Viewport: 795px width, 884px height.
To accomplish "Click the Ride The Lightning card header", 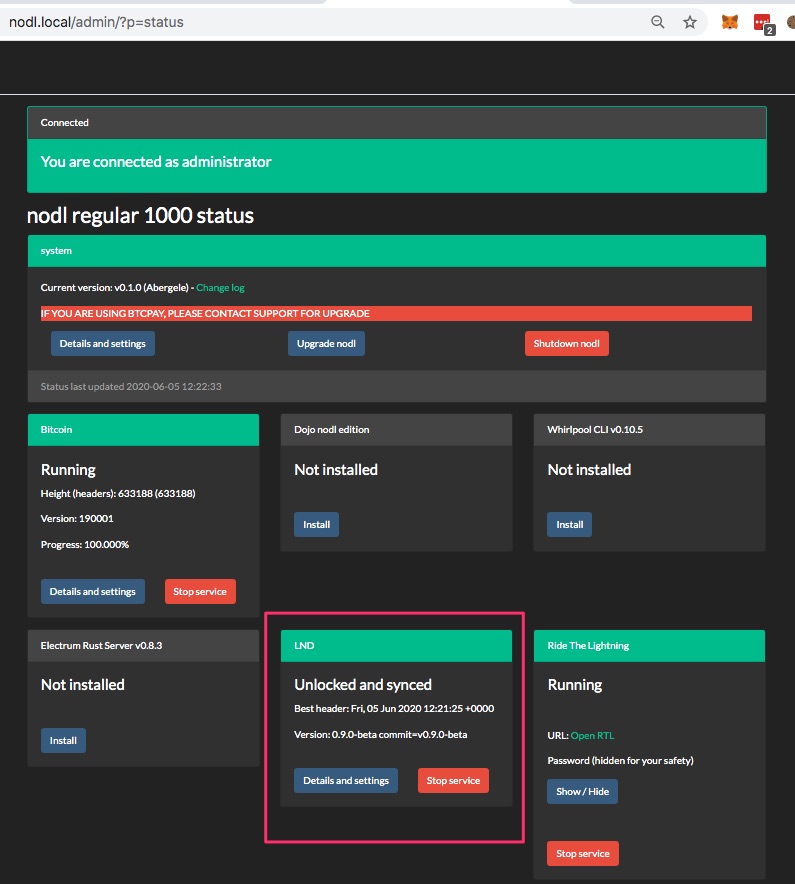I will click(650, 646).
